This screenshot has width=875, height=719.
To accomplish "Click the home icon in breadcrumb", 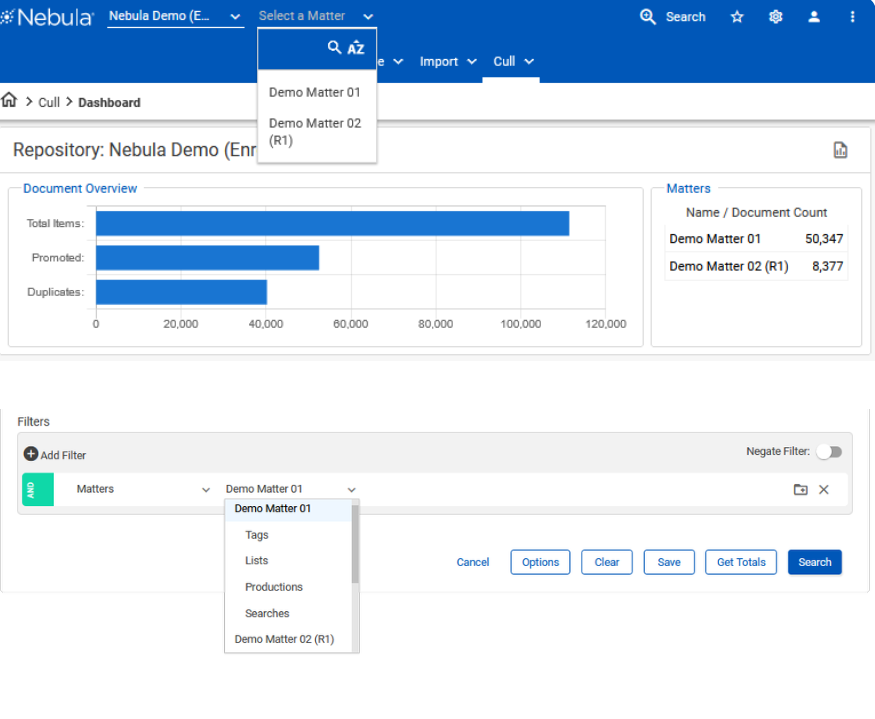I will [10, 101].
